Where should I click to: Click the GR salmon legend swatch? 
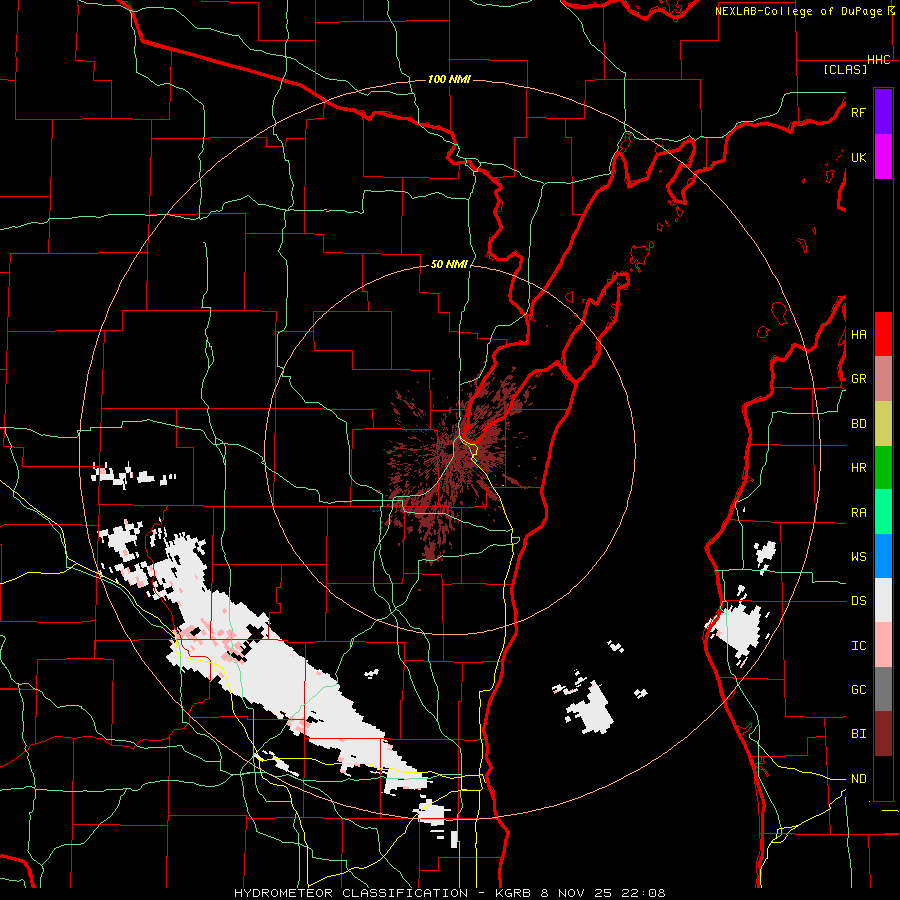pyautogui.click(x=883, y=378)
